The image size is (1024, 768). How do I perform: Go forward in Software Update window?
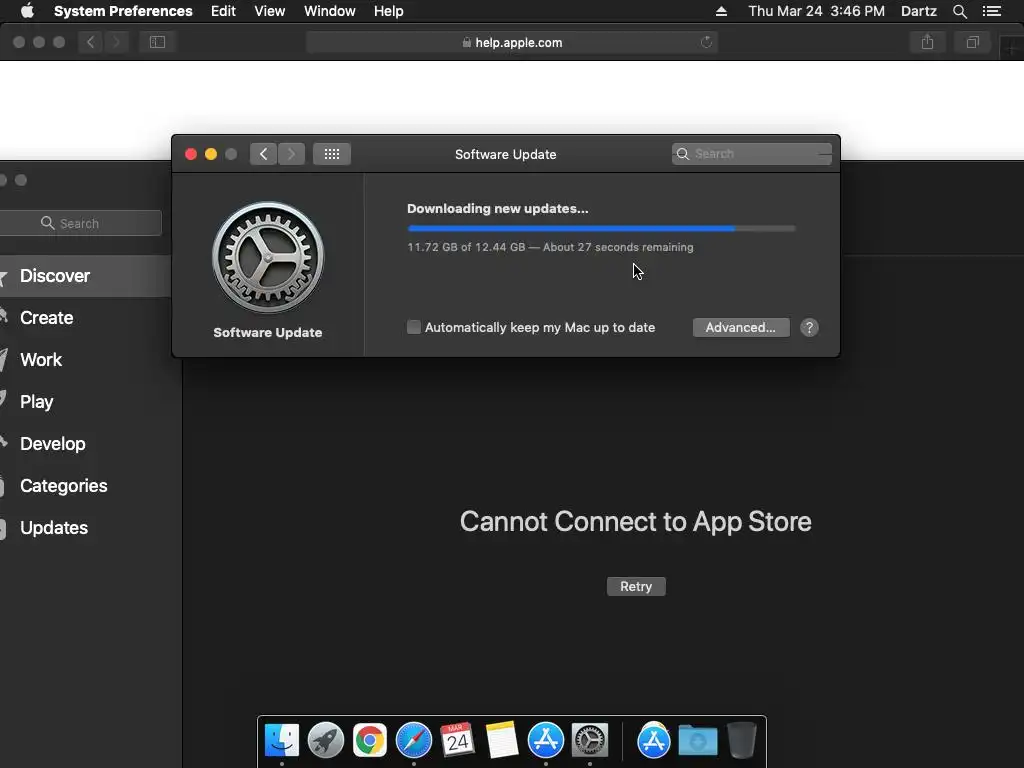point(291,154)
